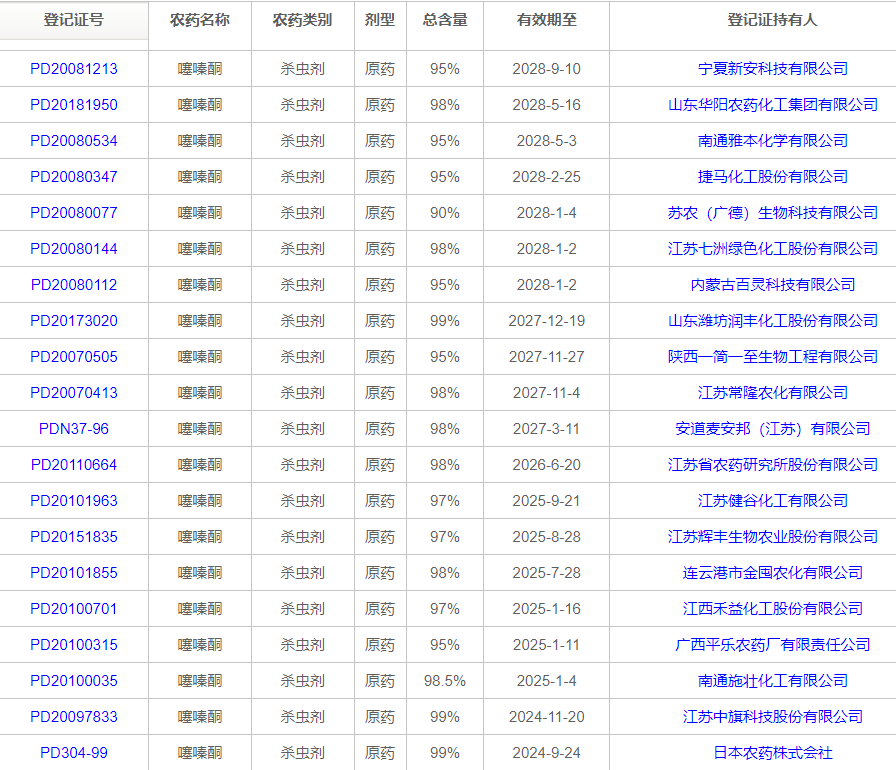896x770 pixels.
Task: Open holder 连云港市金囤农化有限公司
Action: (773, 573)
